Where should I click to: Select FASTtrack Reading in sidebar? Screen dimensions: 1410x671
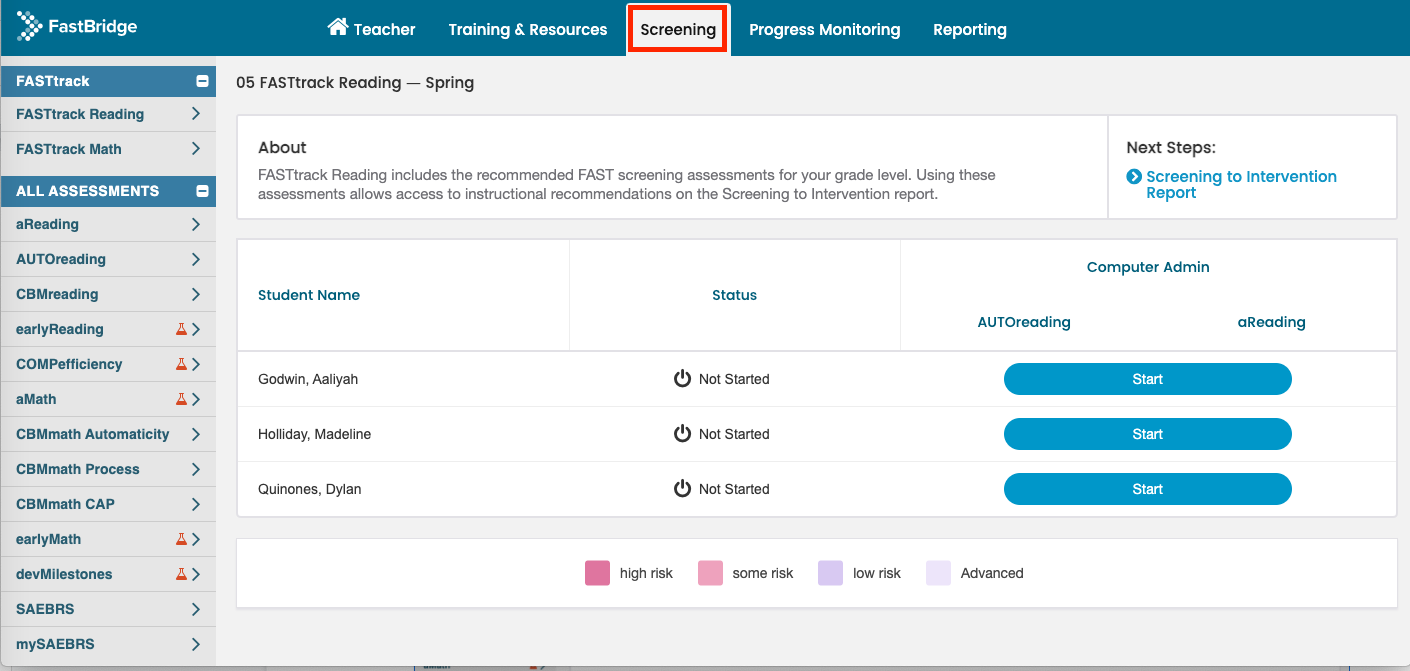[80, 114]
